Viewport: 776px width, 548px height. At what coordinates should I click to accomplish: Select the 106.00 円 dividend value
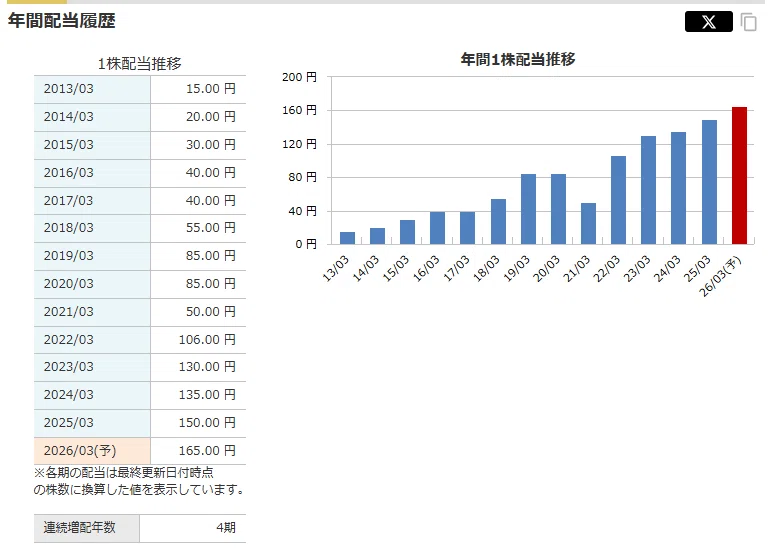coord(207,340)
